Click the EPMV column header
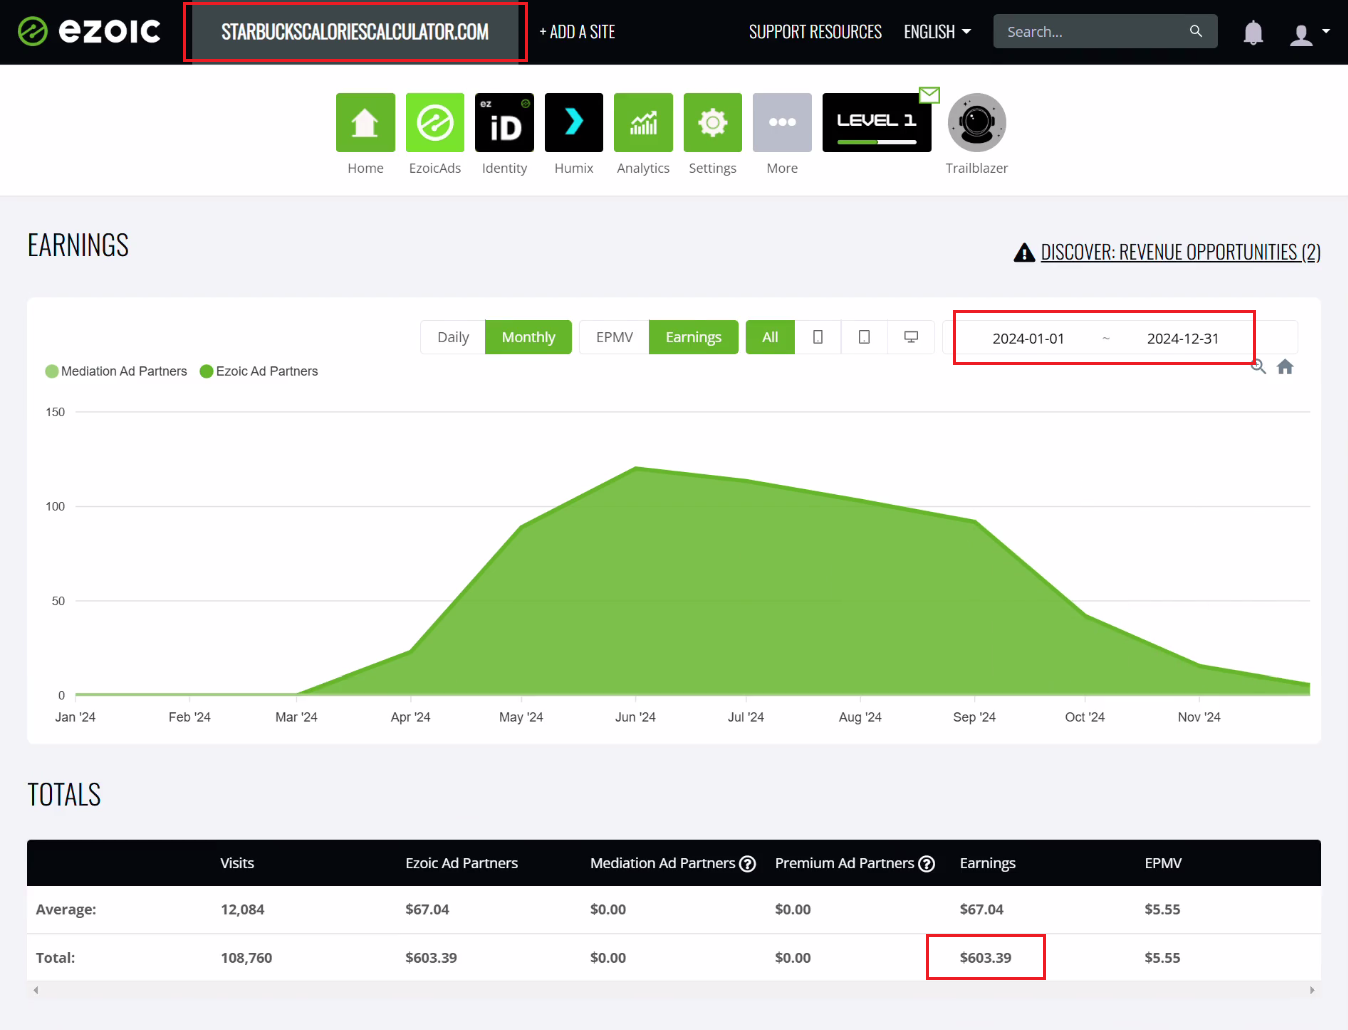Screen dimensions: 1348x1030 (1163, 863)
